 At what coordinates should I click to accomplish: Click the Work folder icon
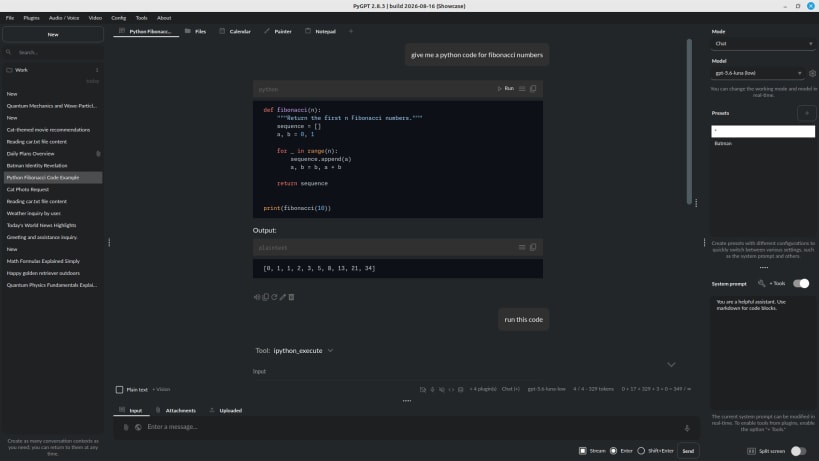pyautogui.click(x=9, y=70)
